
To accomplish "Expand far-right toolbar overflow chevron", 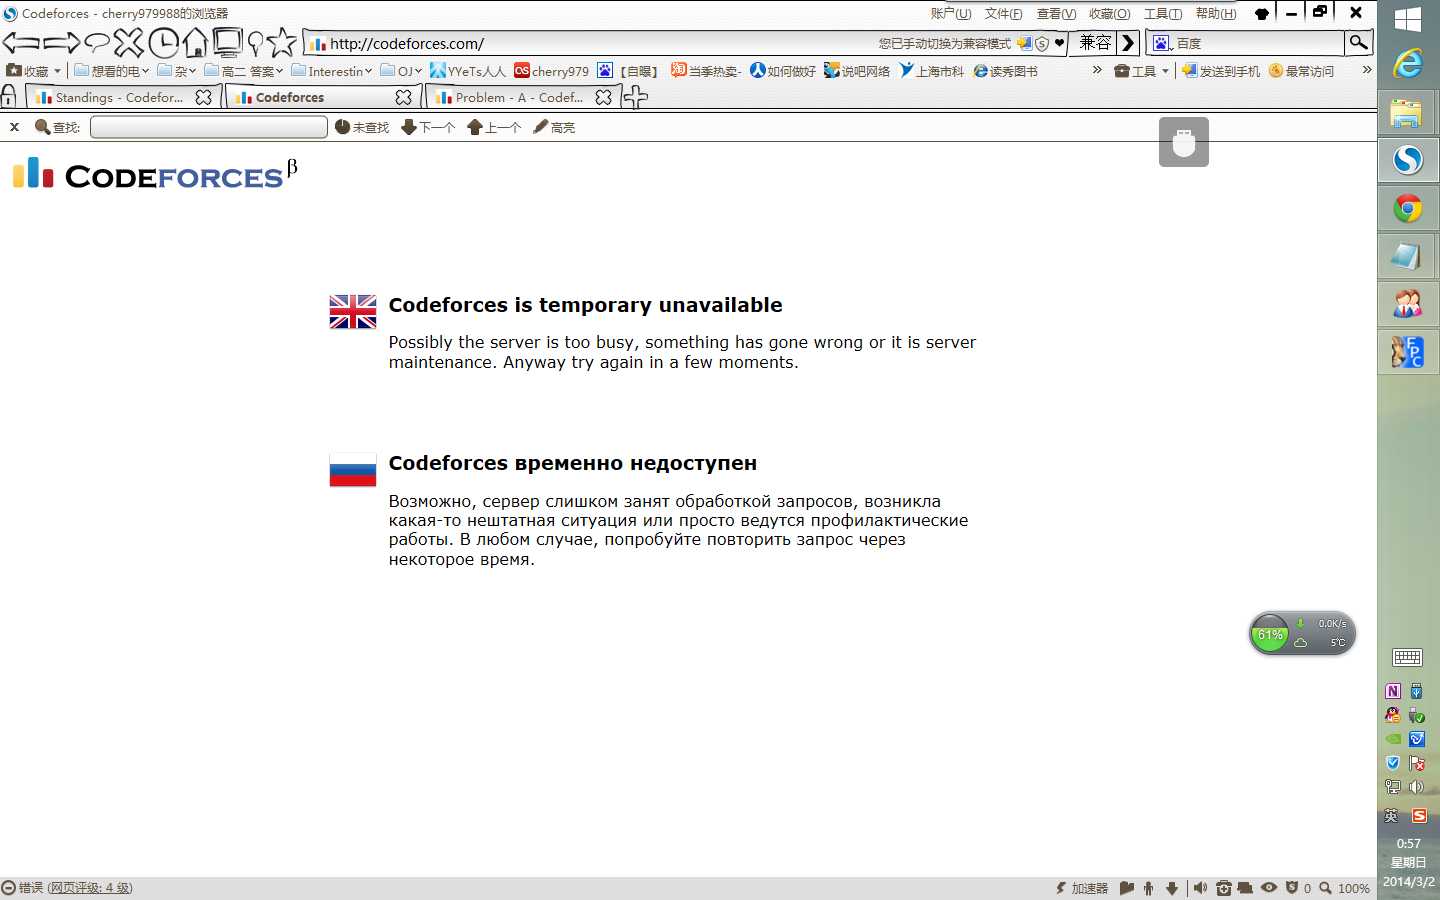I will [x=1367, y=70].
